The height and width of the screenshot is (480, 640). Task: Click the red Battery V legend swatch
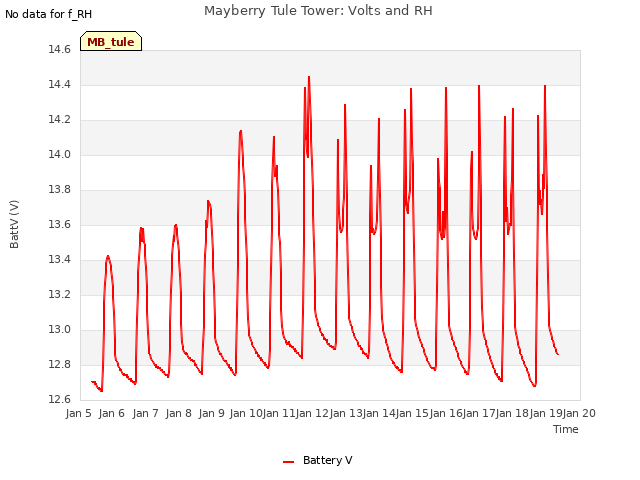(x=289, y=462)
